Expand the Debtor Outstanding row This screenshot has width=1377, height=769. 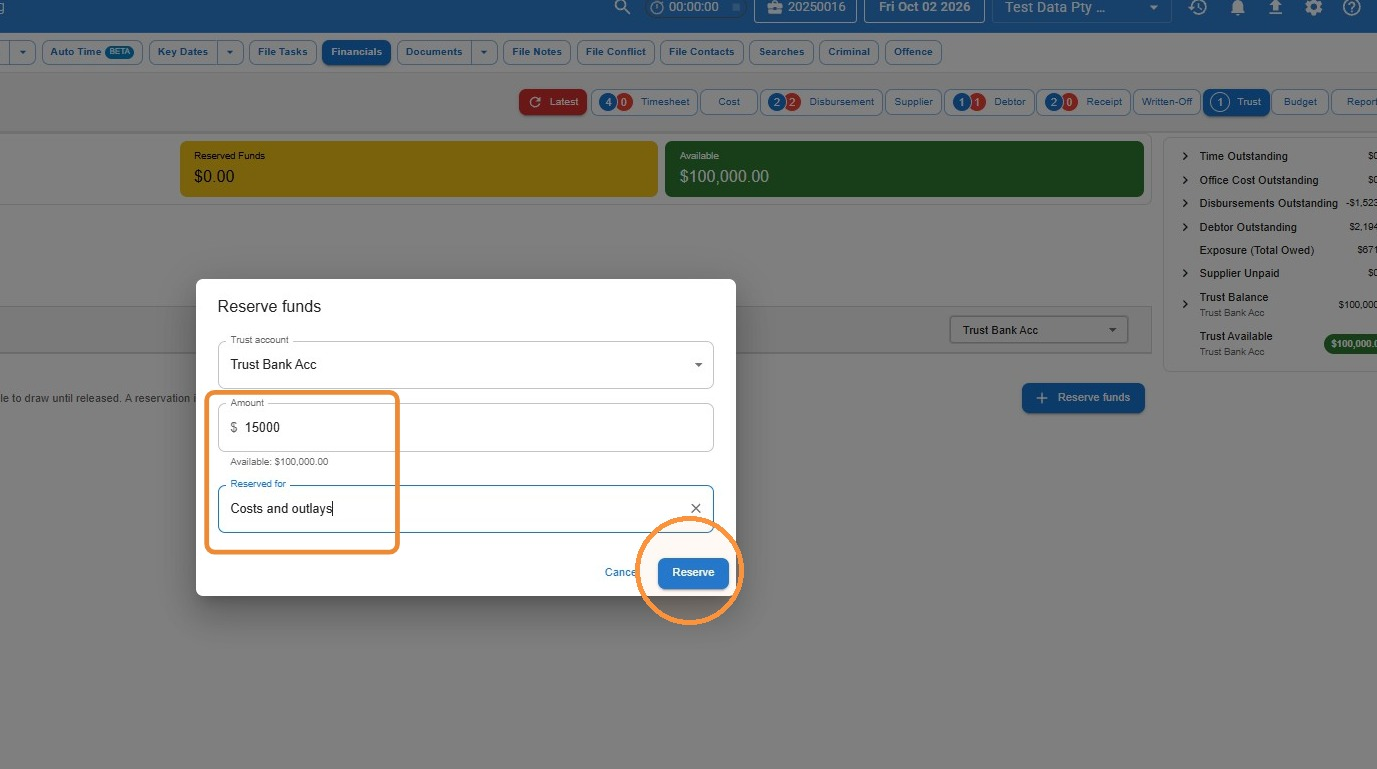[x=1185, y=227]
